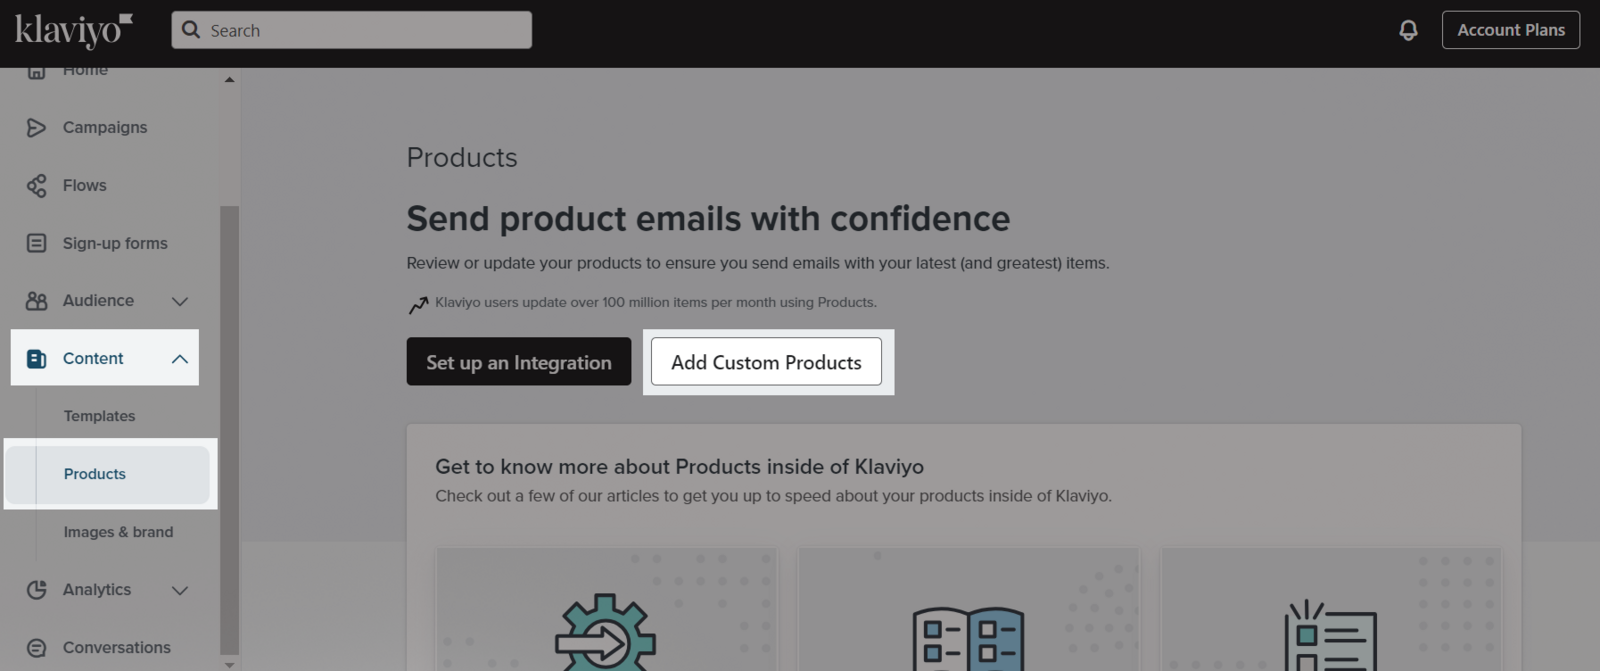The width and height of the screenshot is (1600, 671).
Task: Click Add Custom Products button
Action: (x=766, y=362)
